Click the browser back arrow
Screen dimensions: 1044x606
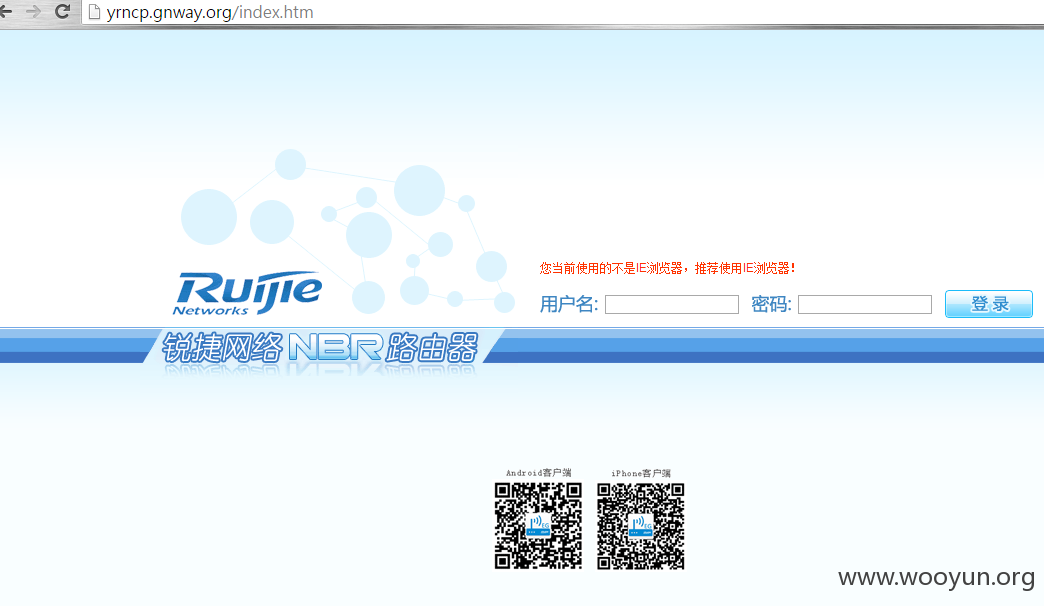click(x=5, y=11)
